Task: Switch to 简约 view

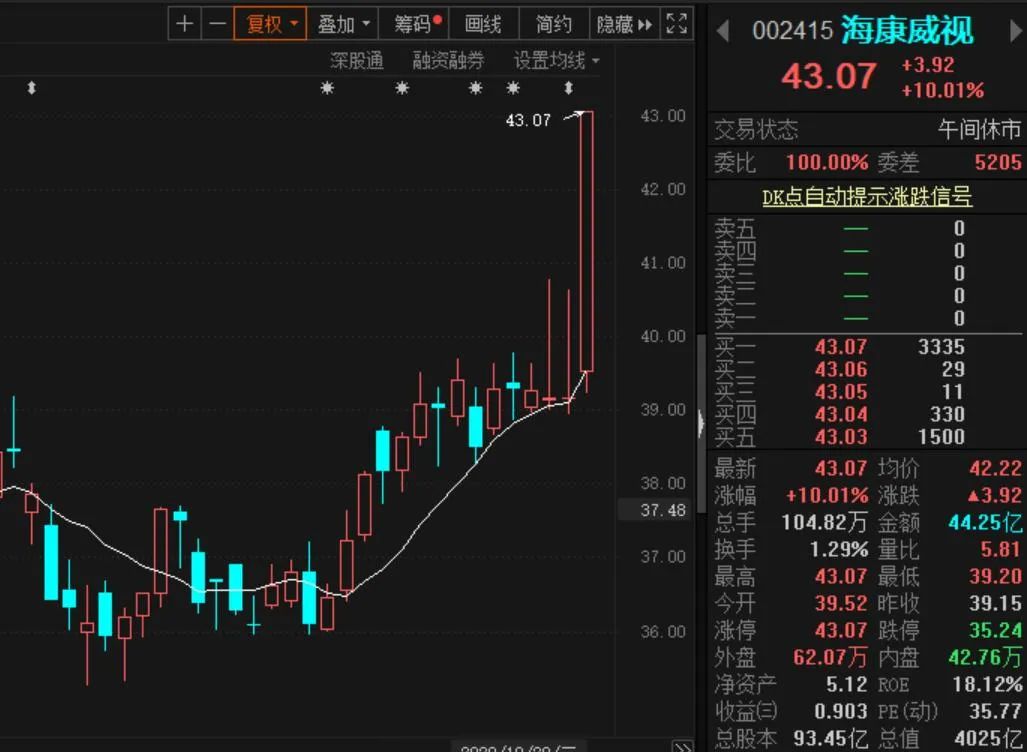Action: (x=554, y=24)
